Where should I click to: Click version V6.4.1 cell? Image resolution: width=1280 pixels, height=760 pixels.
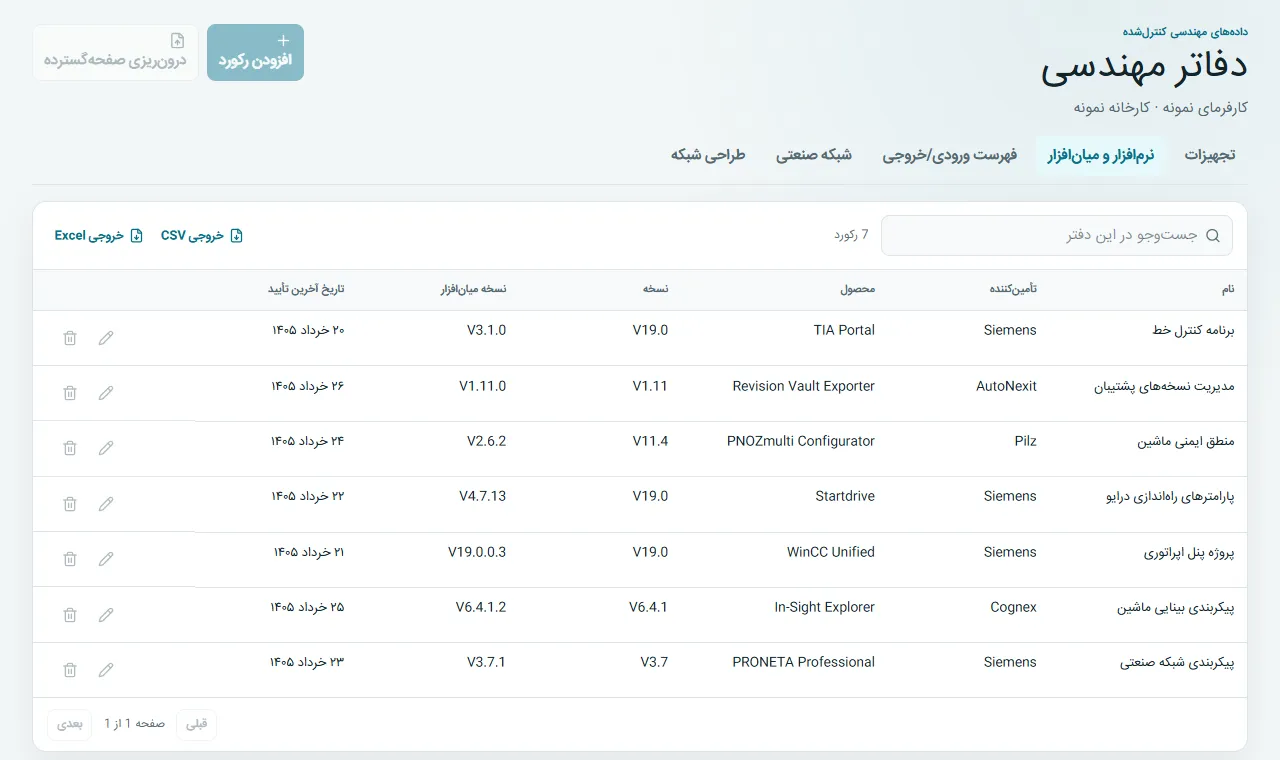[648, 607]
